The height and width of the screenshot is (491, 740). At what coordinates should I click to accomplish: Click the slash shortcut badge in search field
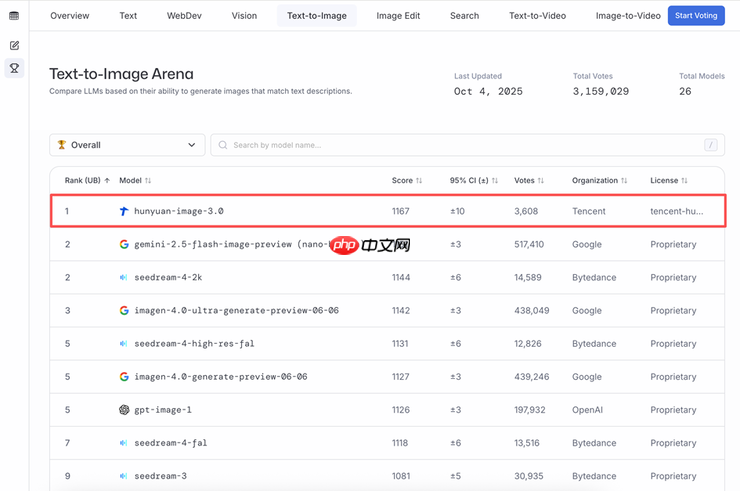(711, 145)
